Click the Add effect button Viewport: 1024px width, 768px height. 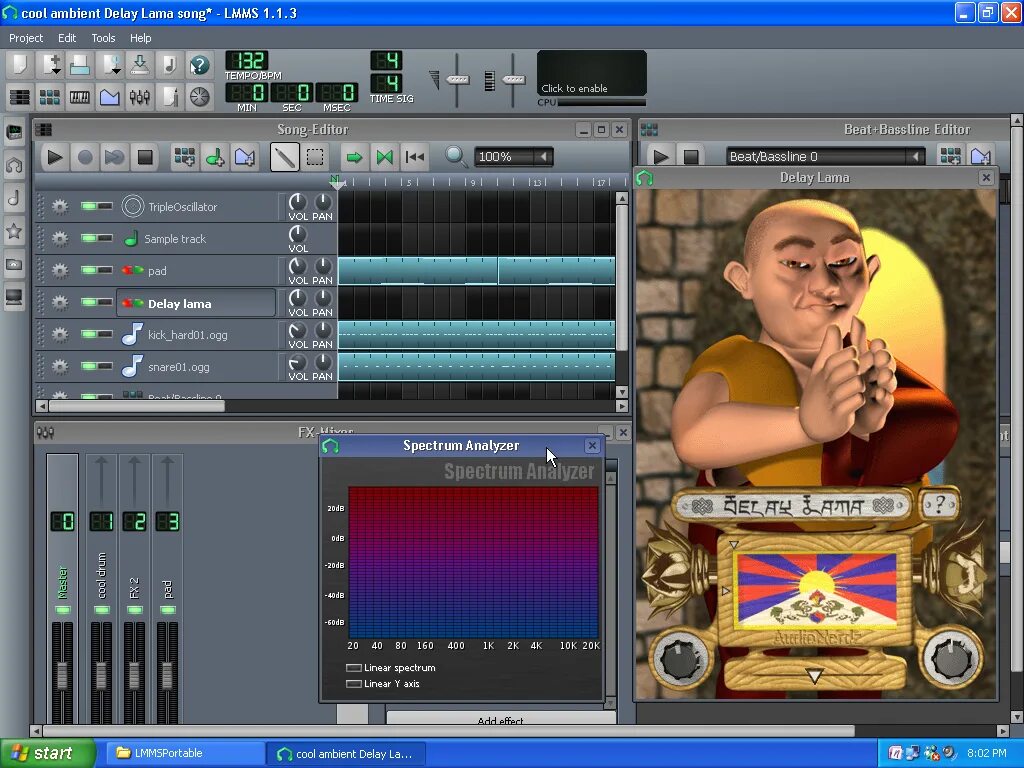[501, 718]
